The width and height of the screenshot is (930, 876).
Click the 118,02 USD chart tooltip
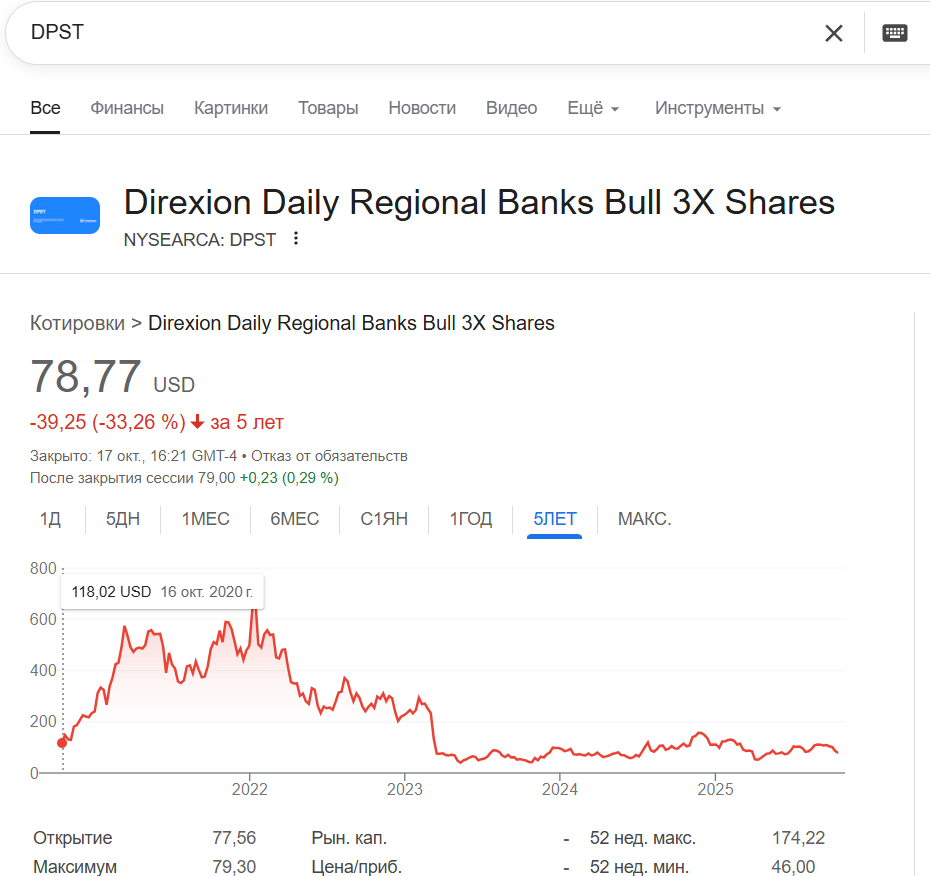click(162, 592)
